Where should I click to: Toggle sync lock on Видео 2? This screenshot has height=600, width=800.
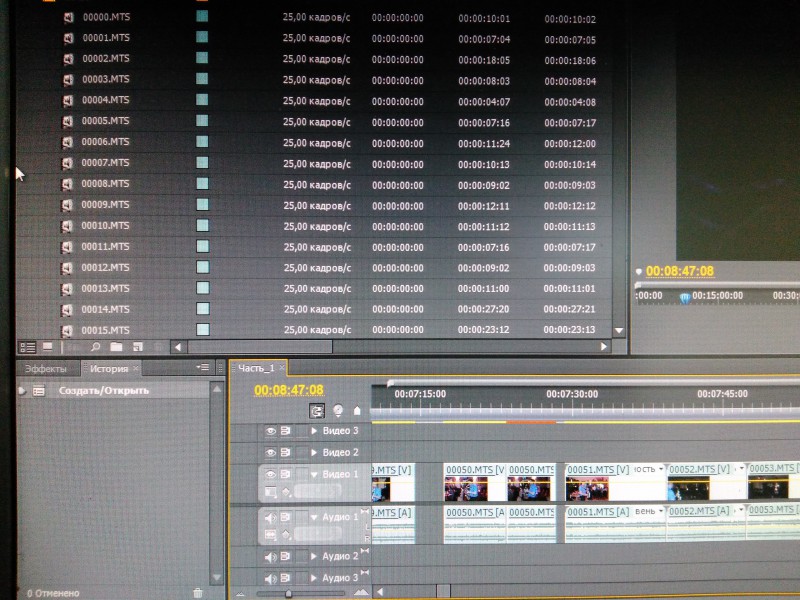click(285, 453)
